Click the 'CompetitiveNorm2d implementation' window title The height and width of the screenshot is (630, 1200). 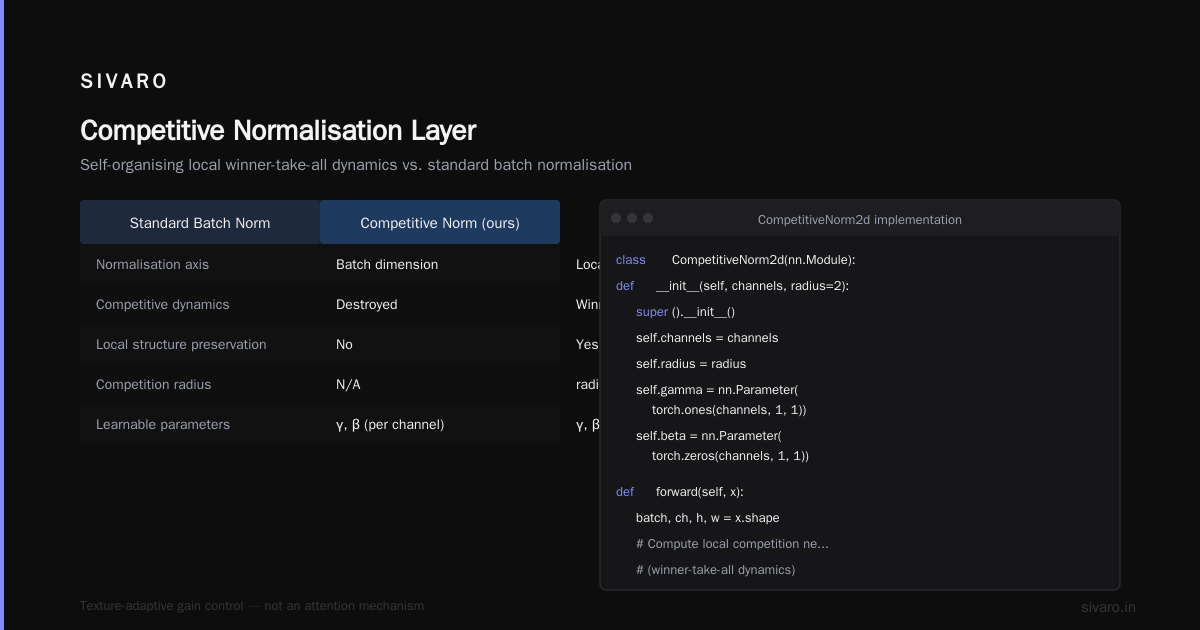tap(860, 220)
